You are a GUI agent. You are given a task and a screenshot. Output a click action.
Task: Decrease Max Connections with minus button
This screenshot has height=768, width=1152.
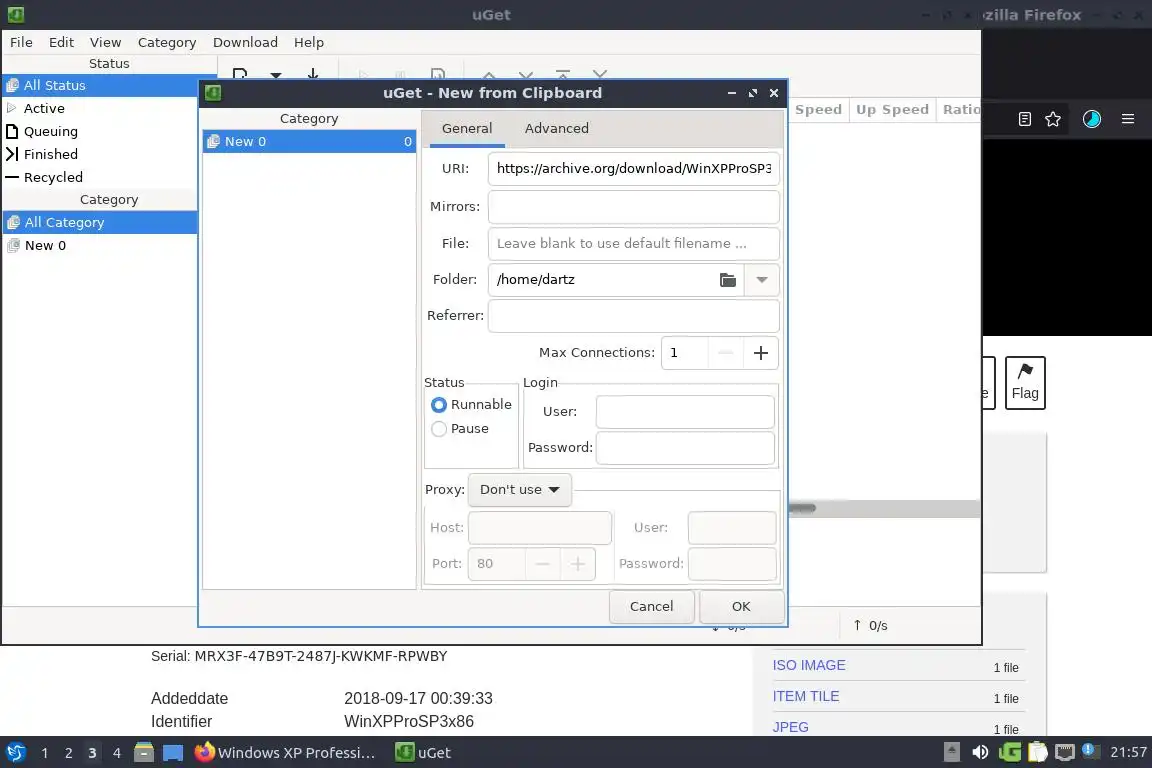click(x=725, y=353)
